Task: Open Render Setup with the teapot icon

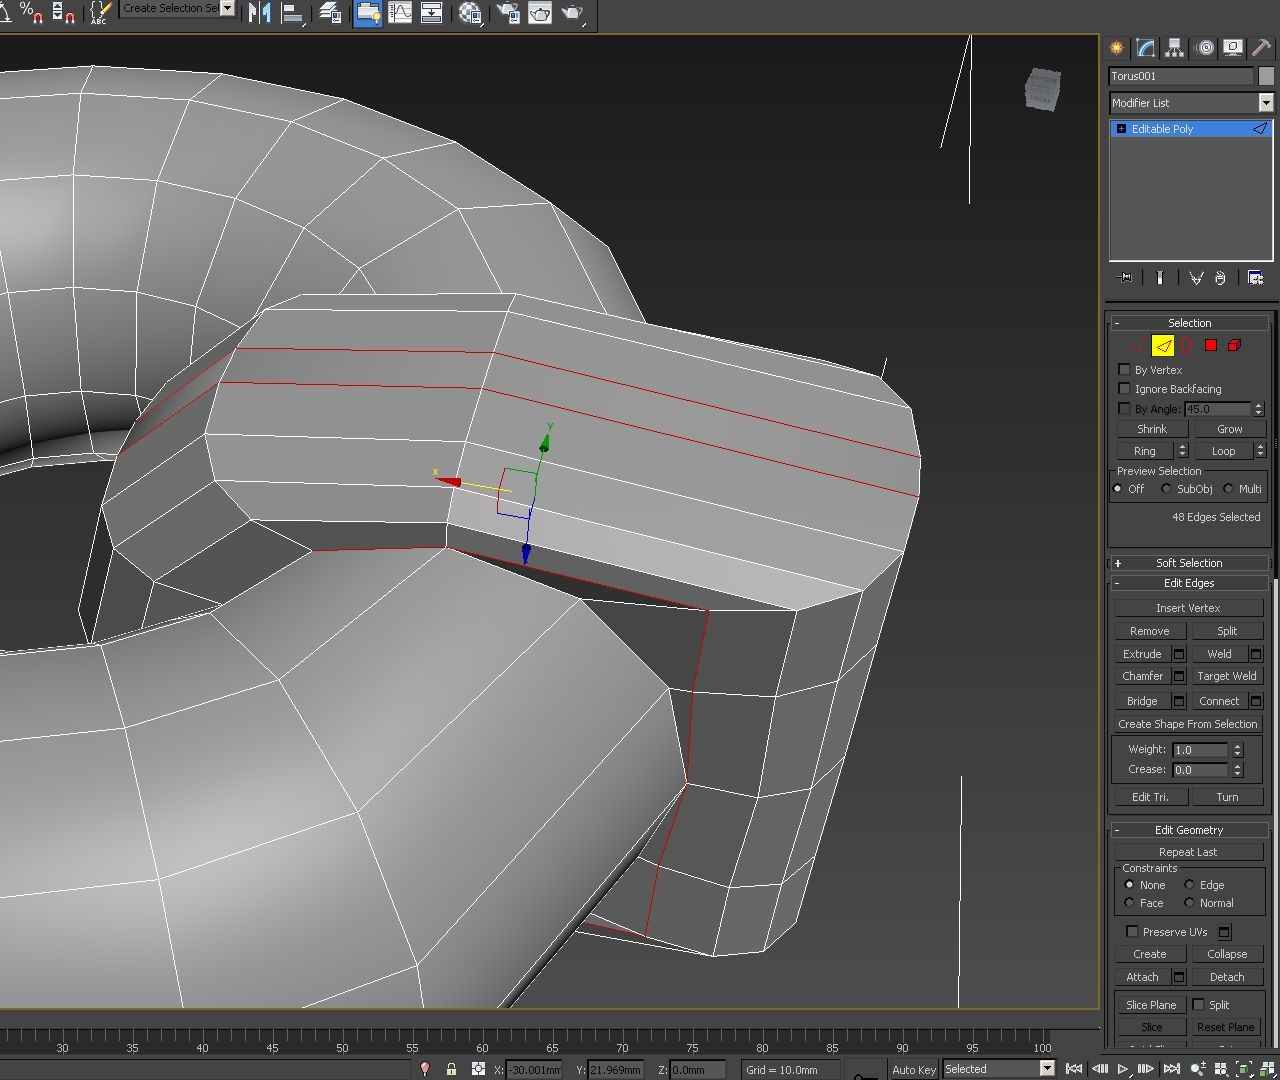Action: point(509,14)
